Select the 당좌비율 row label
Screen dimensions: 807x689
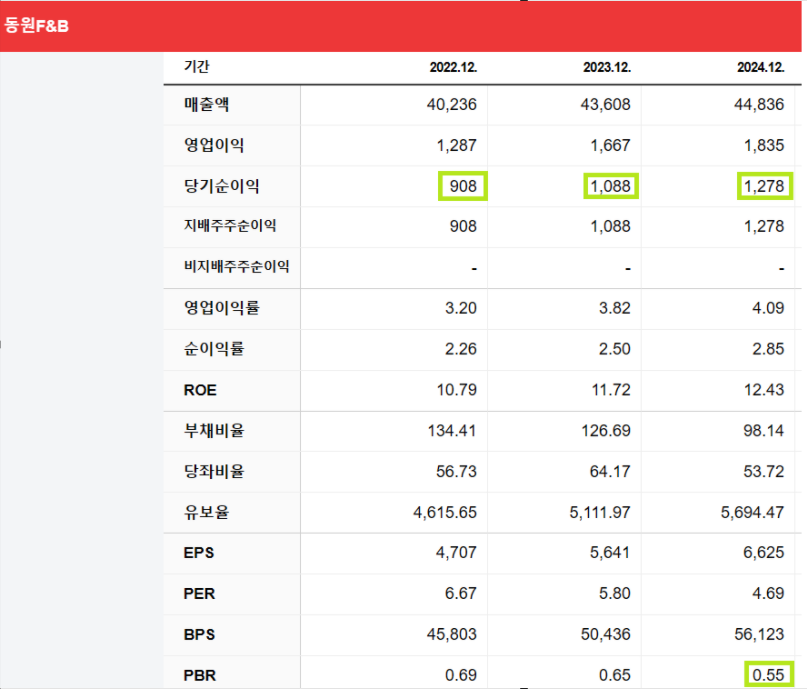214,471
